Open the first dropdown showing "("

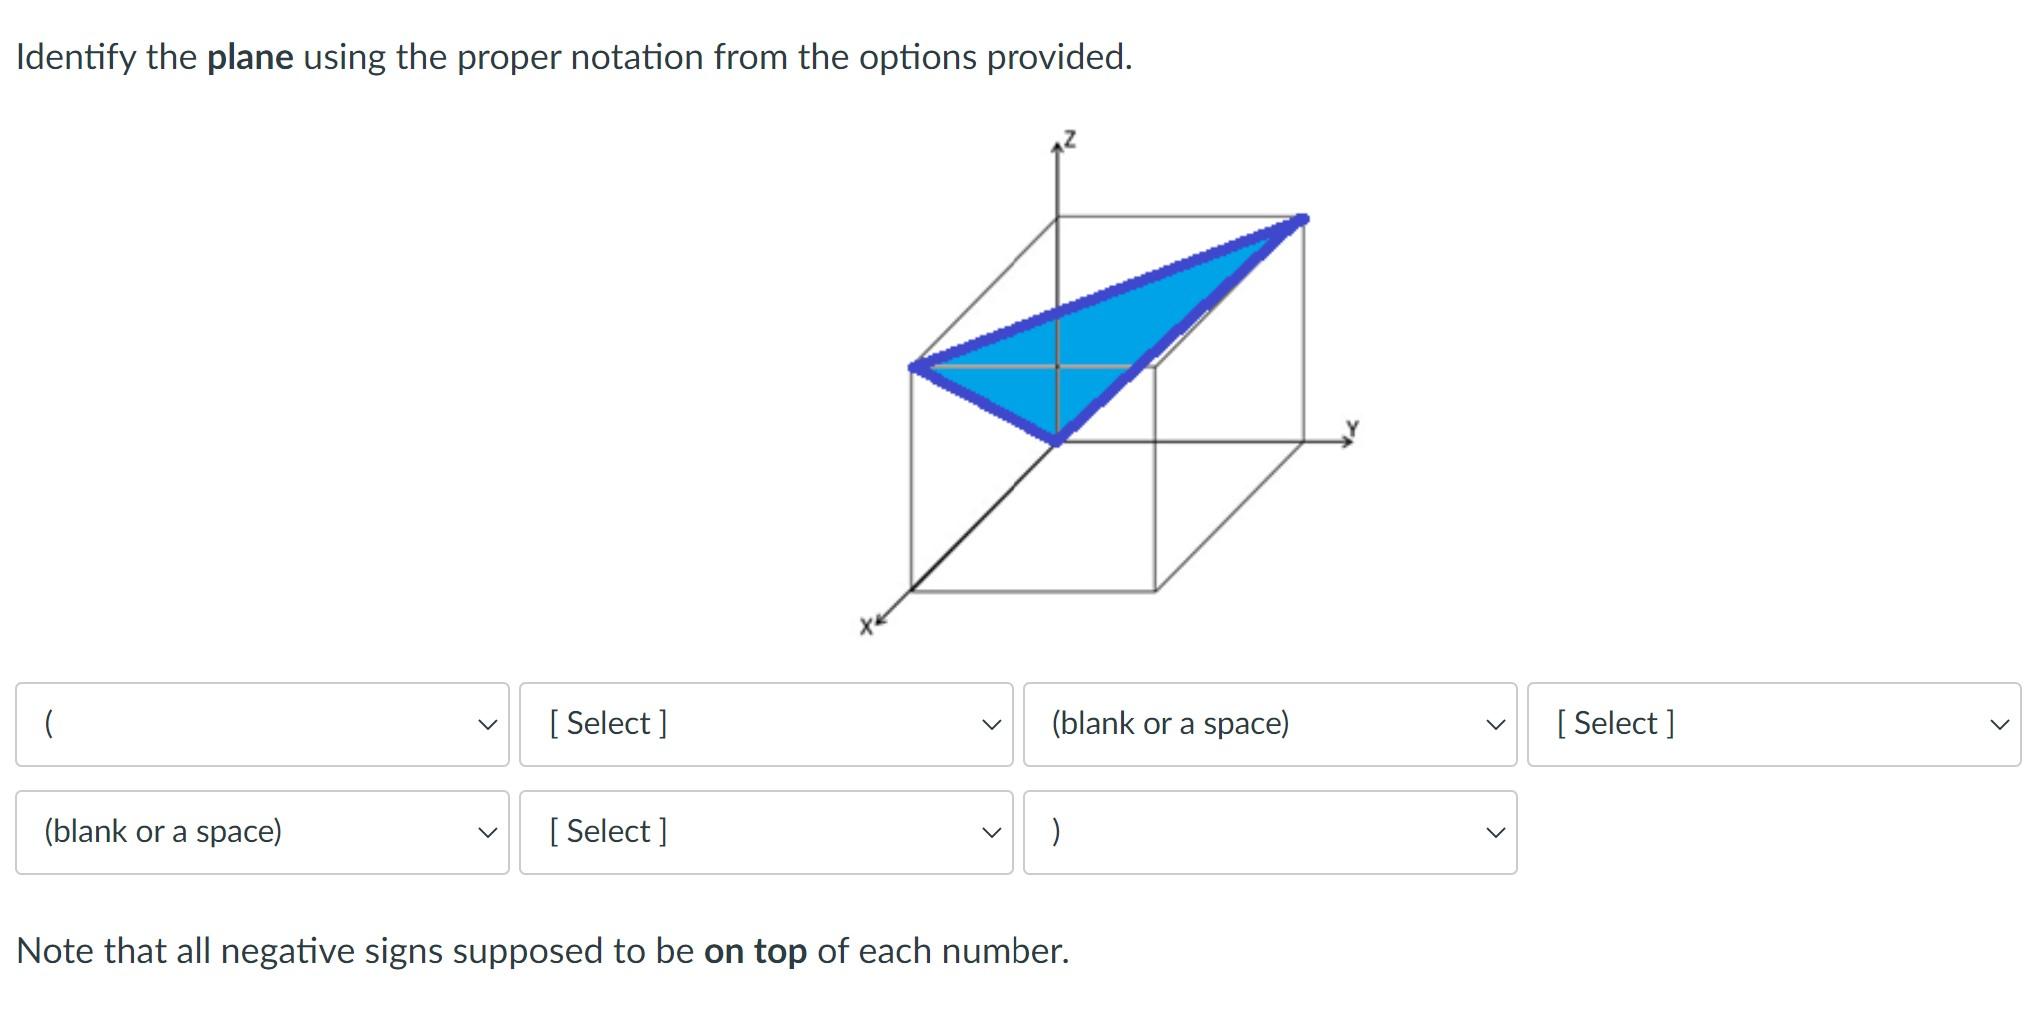[x=262, y=723]
